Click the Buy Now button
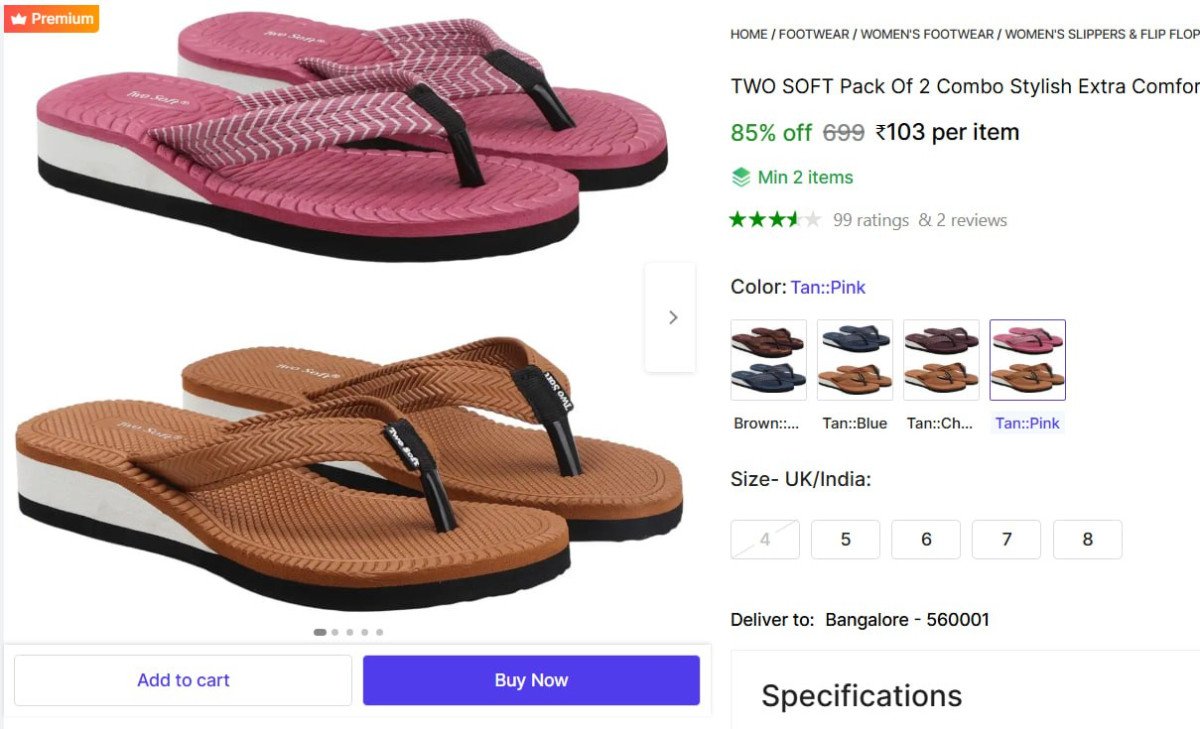 531,680
